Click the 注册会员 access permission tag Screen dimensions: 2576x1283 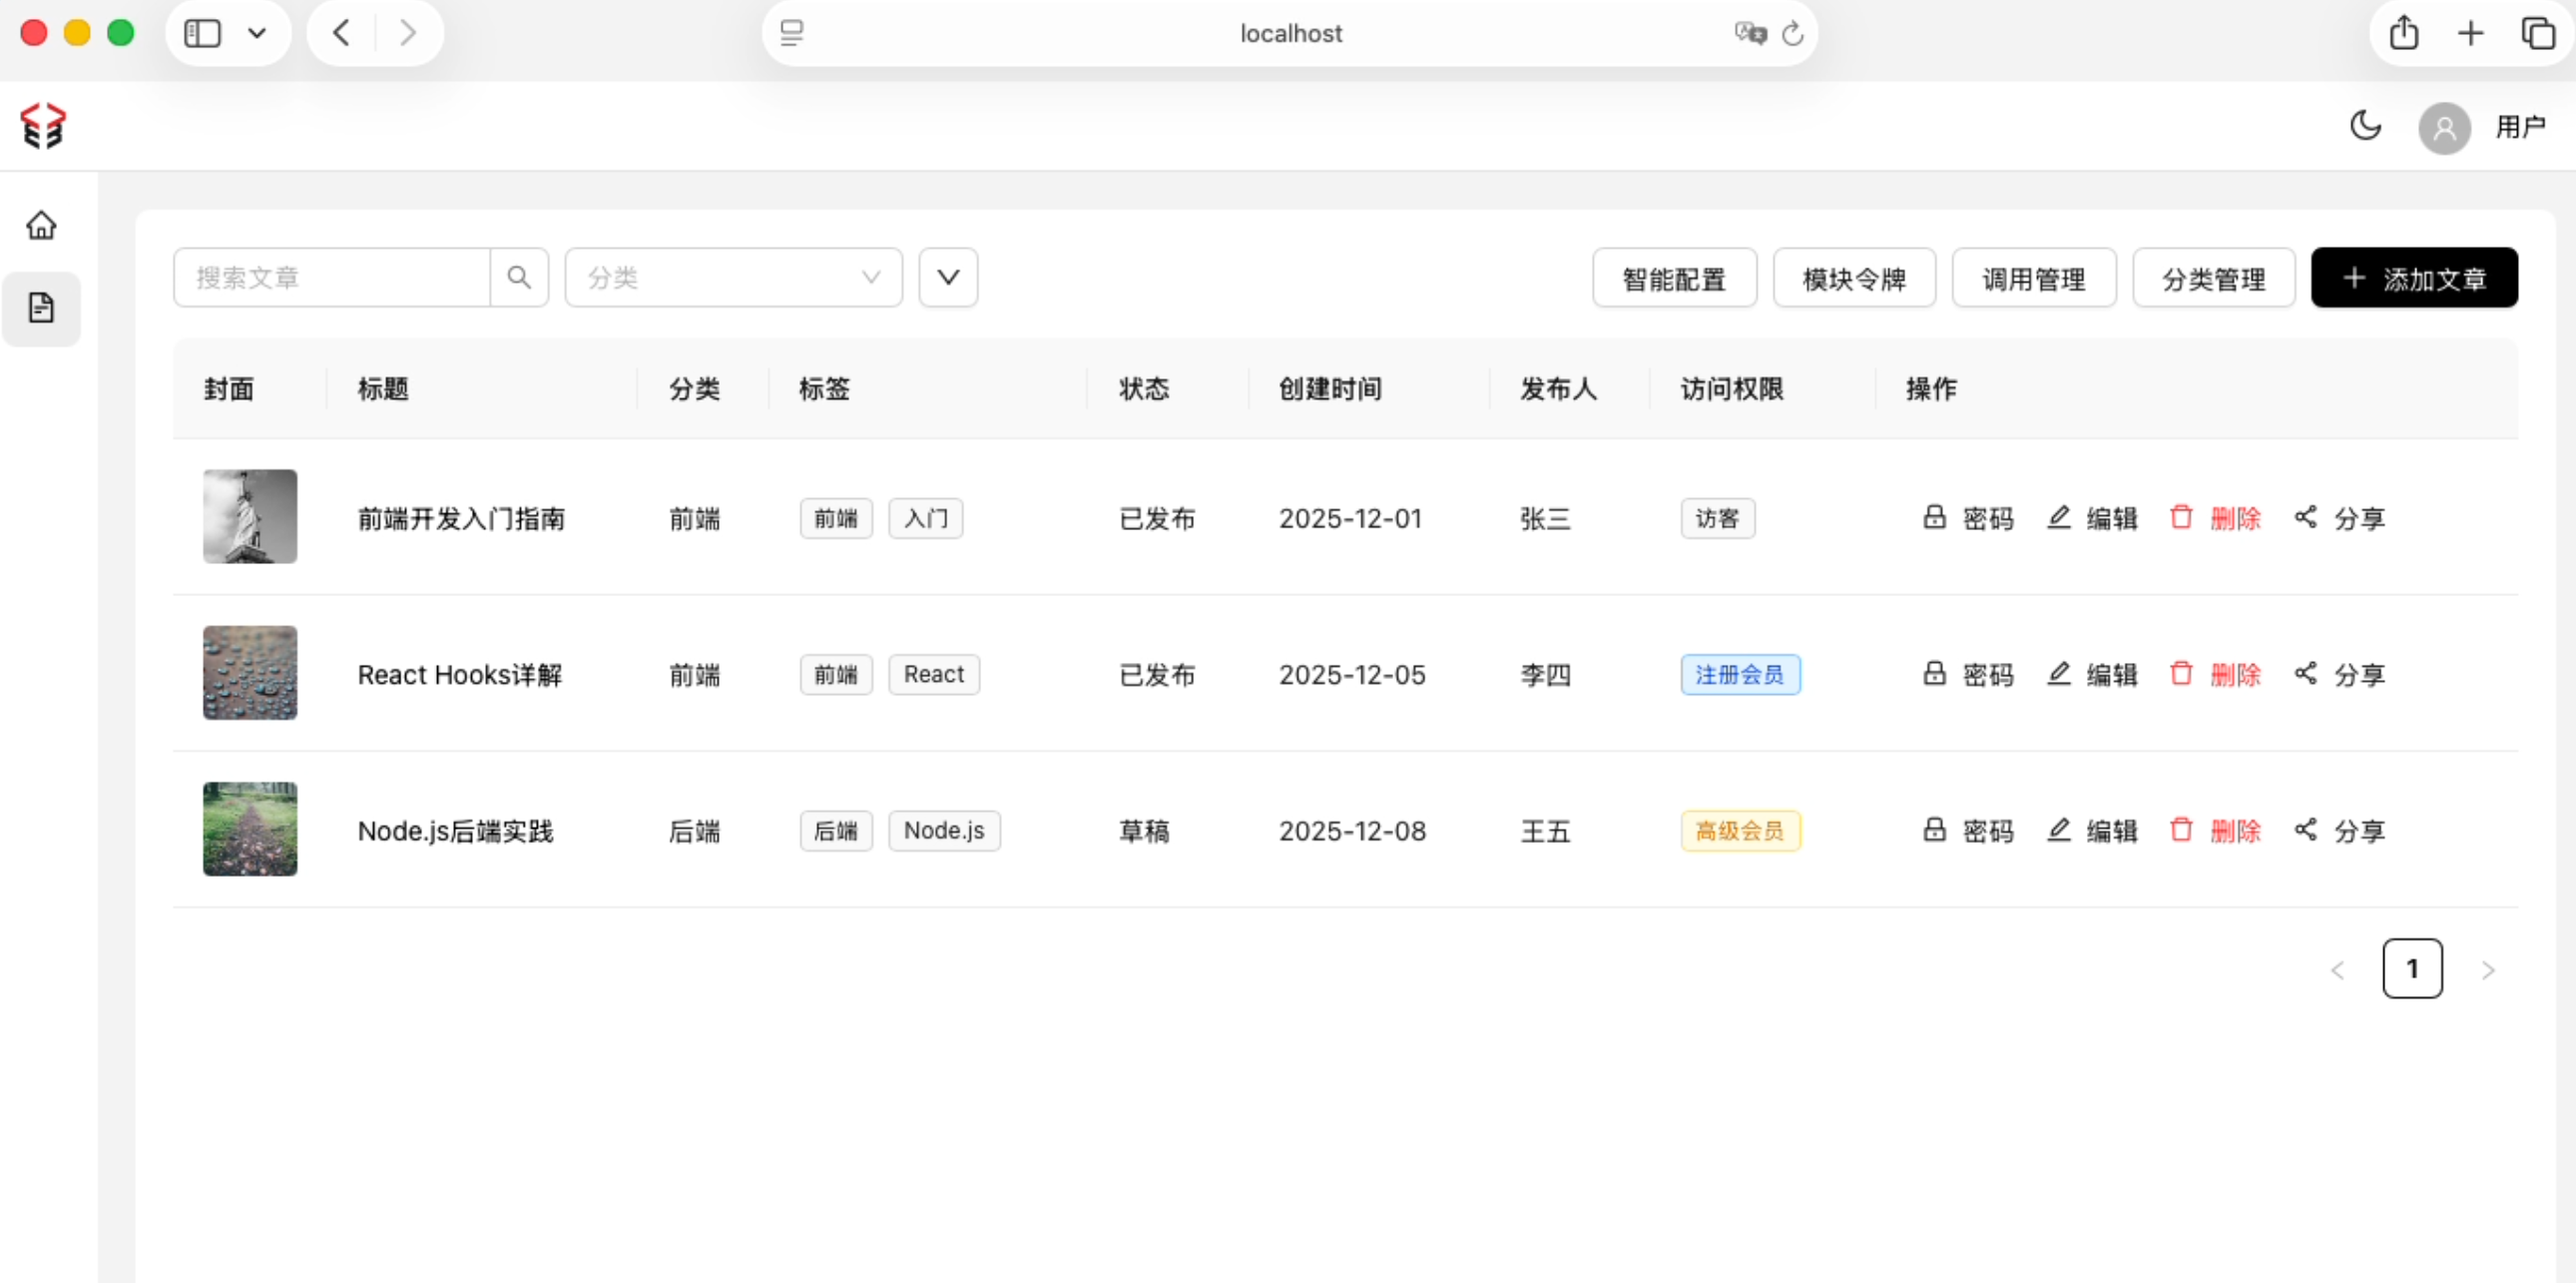point(1740,674)
